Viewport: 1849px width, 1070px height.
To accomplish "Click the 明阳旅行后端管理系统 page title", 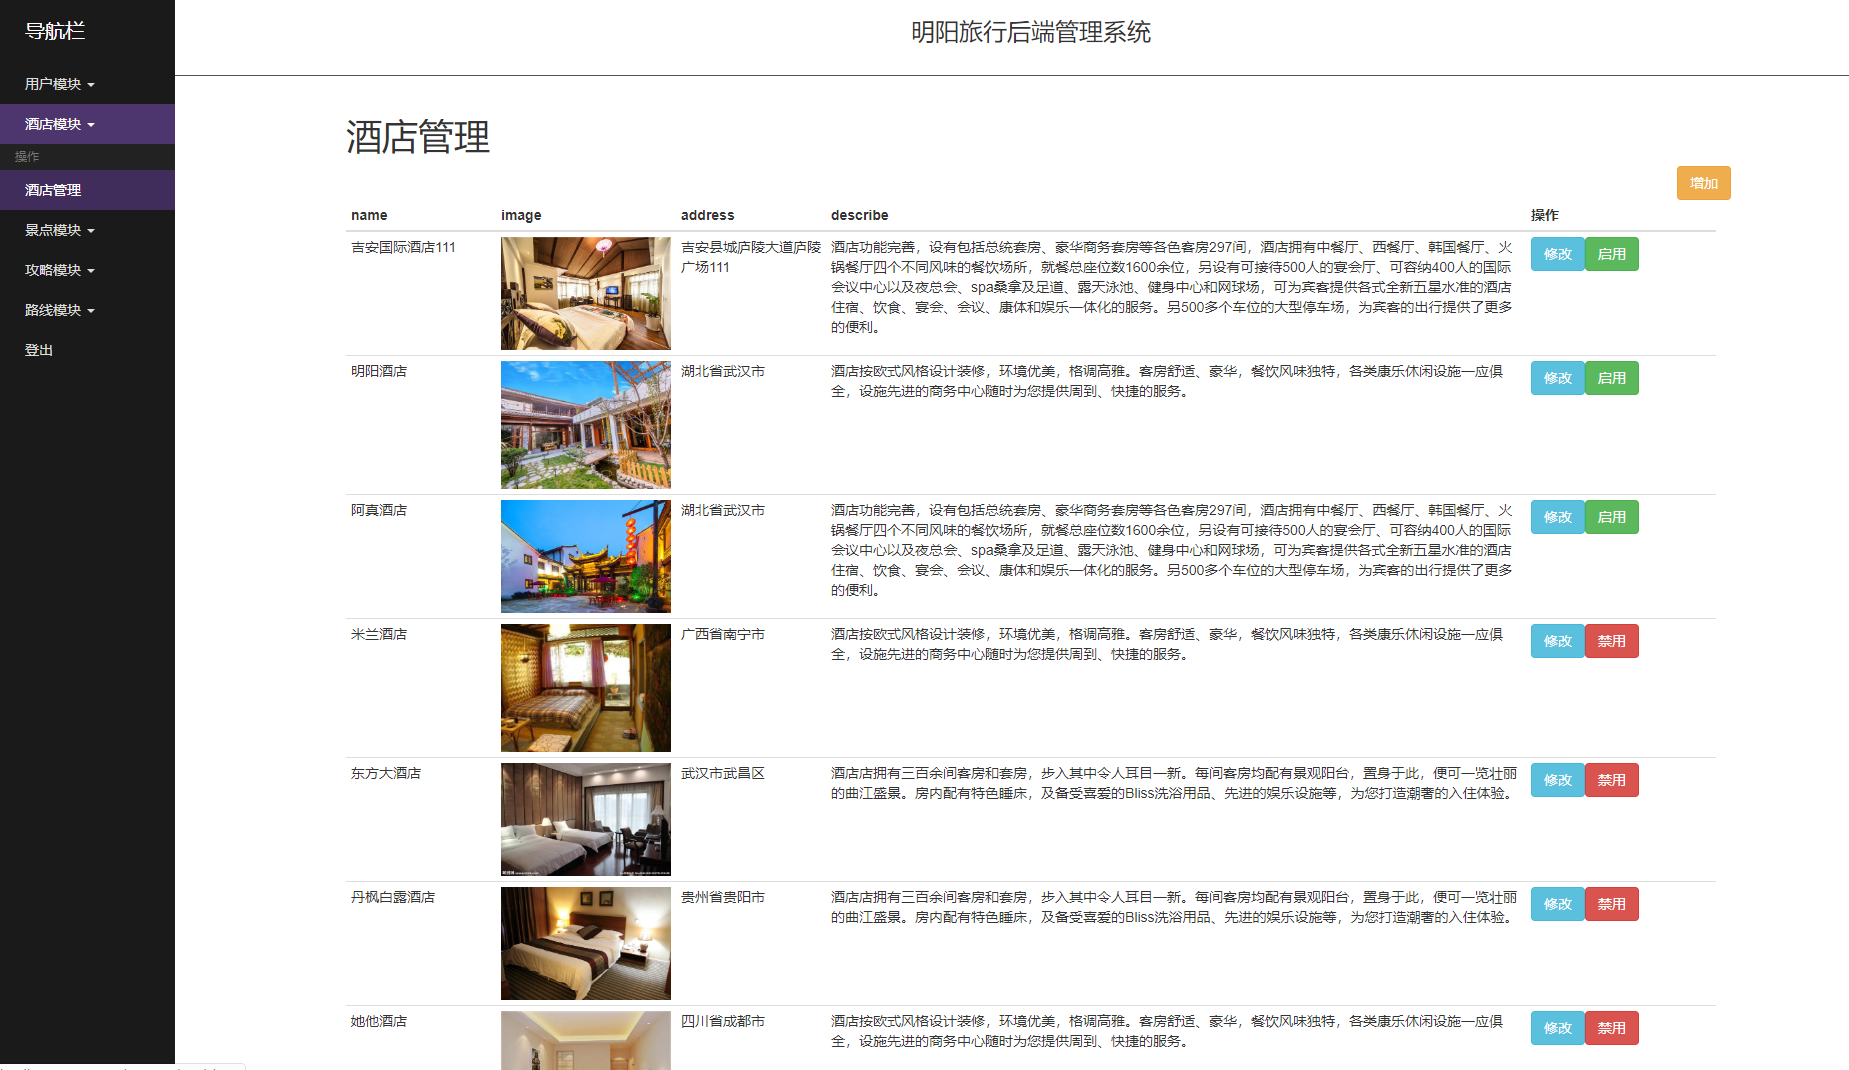I will point(1030,32).
